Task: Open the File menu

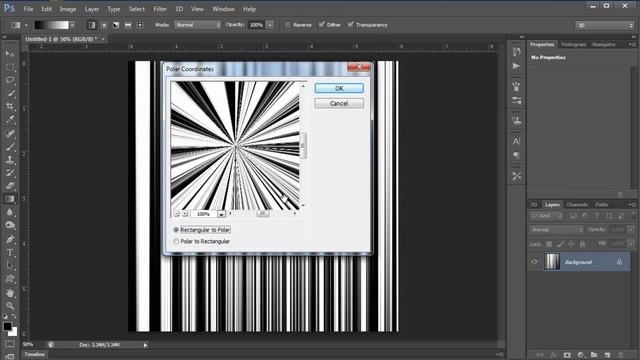Action: pyautogui.click(x=28, y=9)
